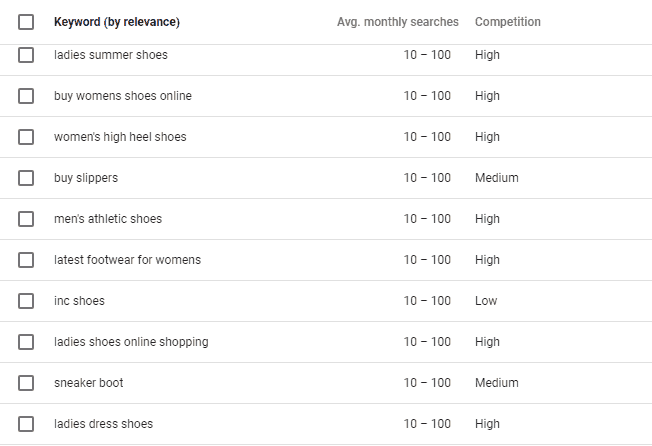Viewport: 652px width, 446px height.
Task: Click Medium competition value for buy slippers
Action: coord(497,178)
